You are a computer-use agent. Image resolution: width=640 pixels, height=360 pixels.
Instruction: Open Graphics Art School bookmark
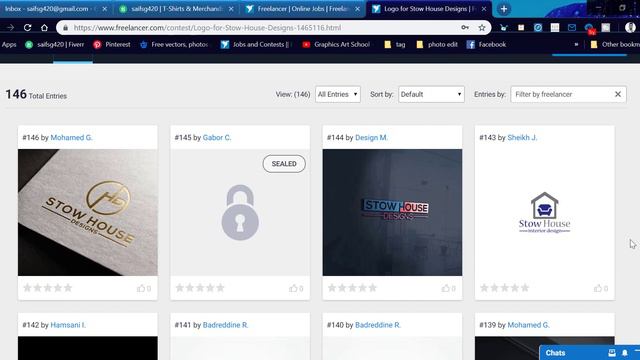[x=336, y=44]
